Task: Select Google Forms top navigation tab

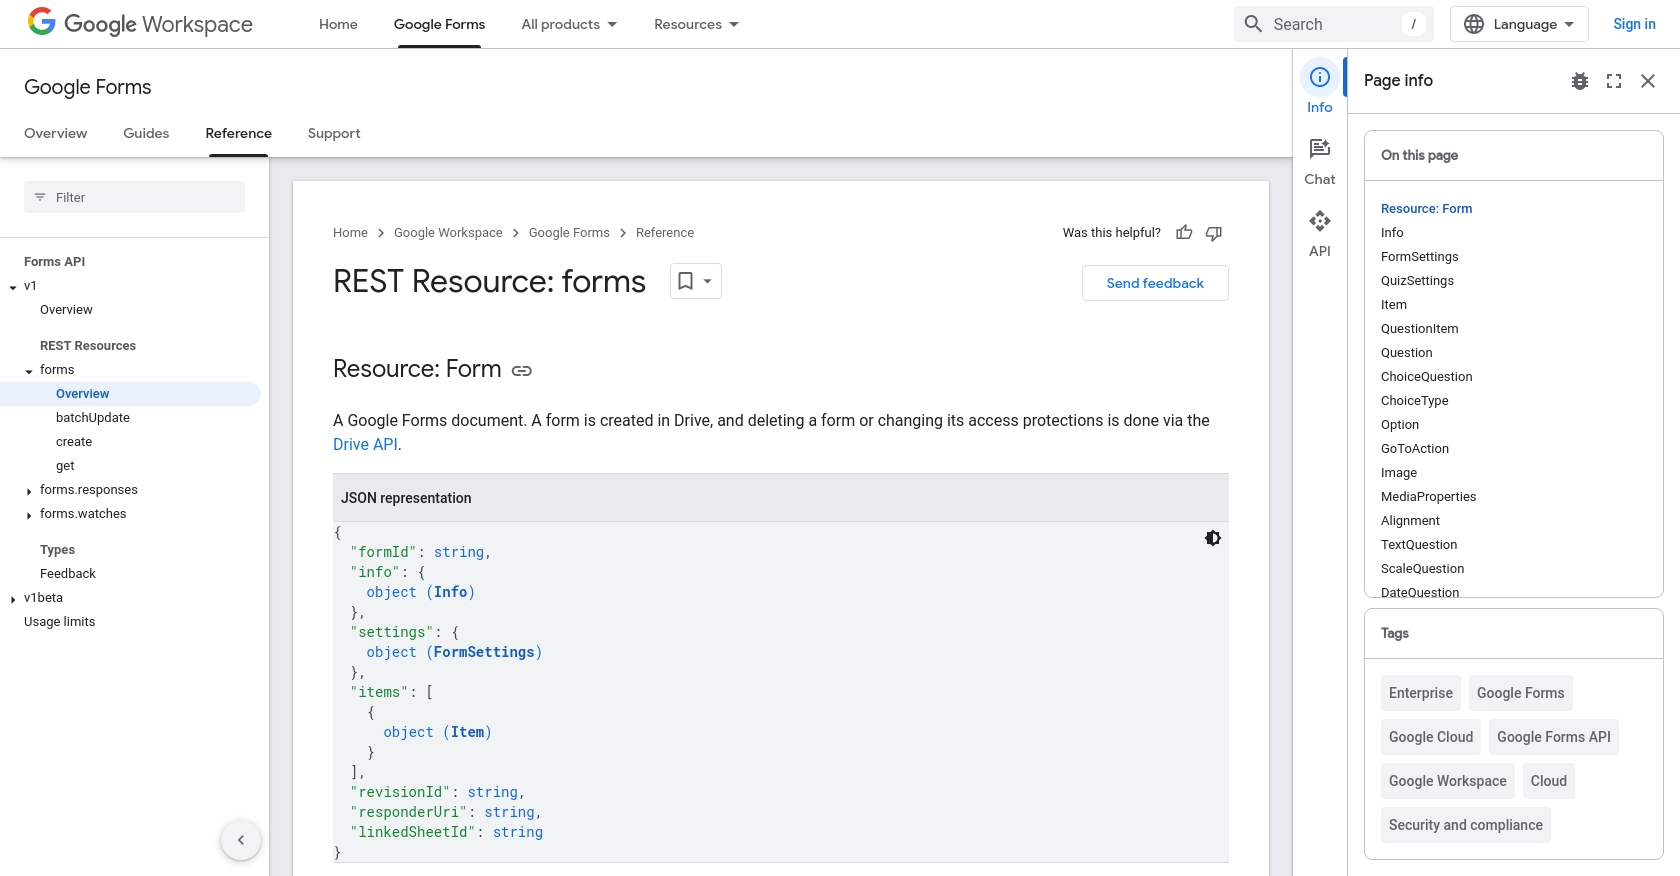Action: point(439,24)
